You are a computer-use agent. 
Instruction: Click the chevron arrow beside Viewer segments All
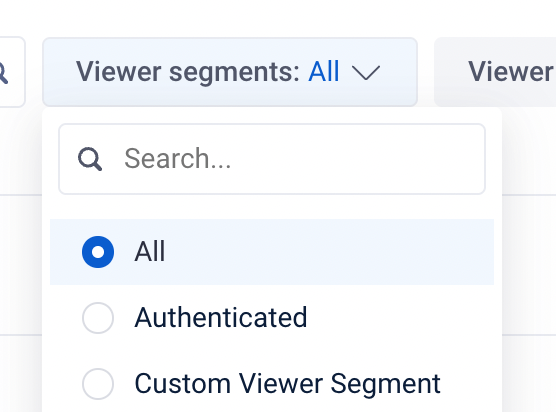click(366, 72)
